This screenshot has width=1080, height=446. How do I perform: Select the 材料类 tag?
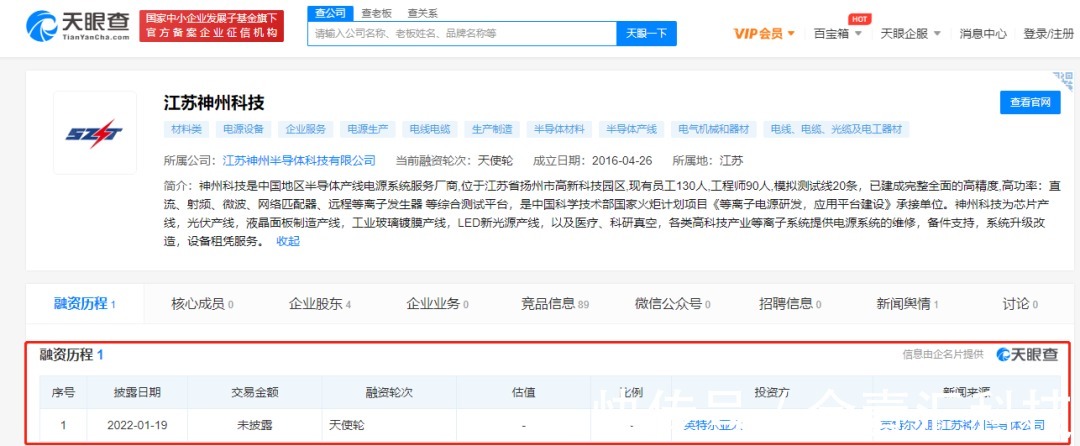[187, 129]
